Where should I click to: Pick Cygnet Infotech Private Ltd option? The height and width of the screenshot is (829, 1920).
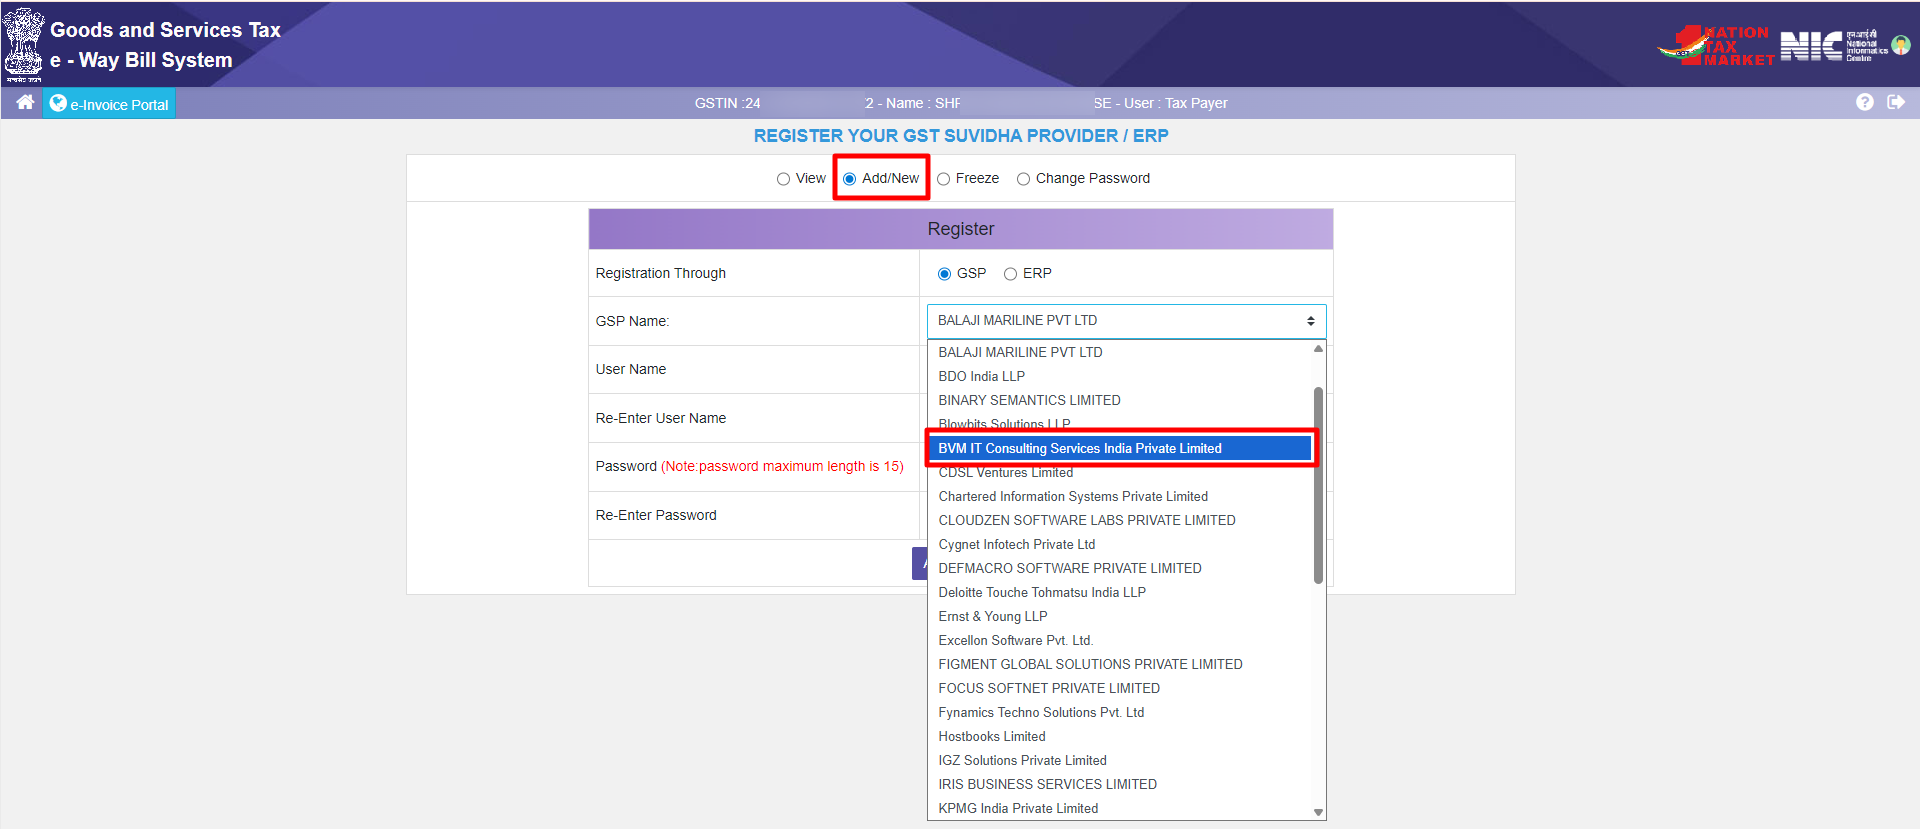(x=1016, y=545)
